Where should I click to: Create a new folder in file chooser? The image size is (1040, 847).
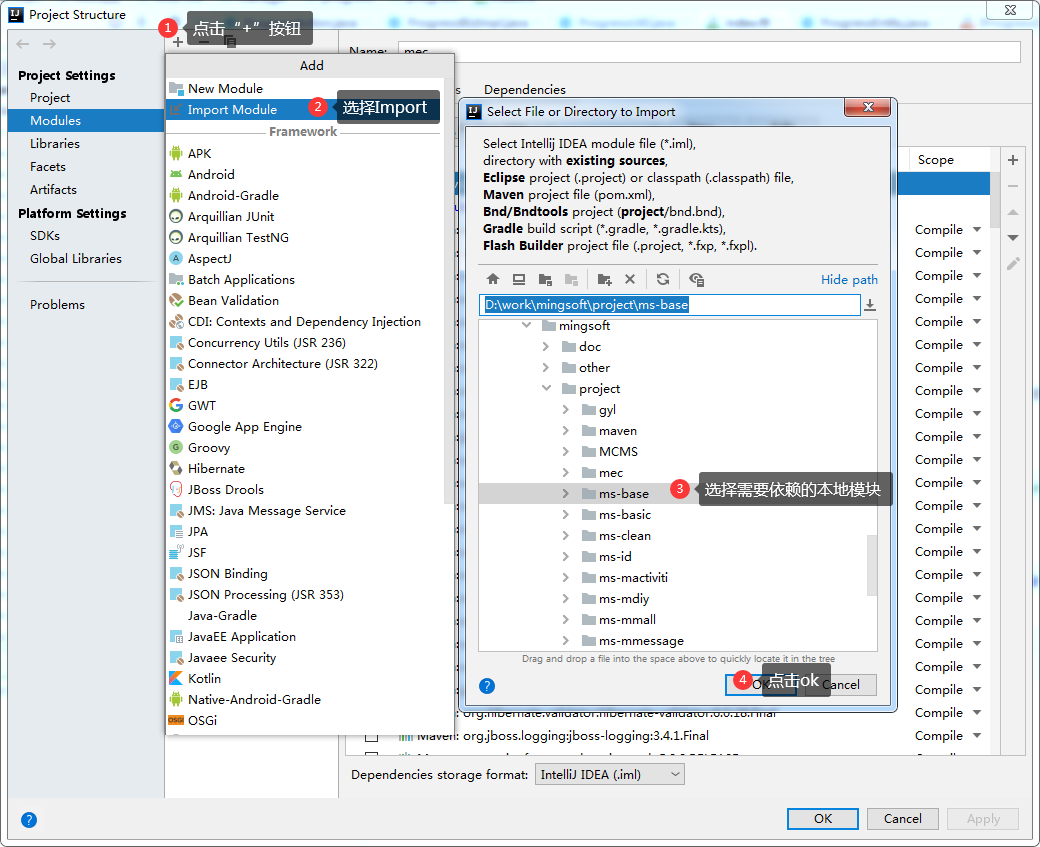click(604, 279)
